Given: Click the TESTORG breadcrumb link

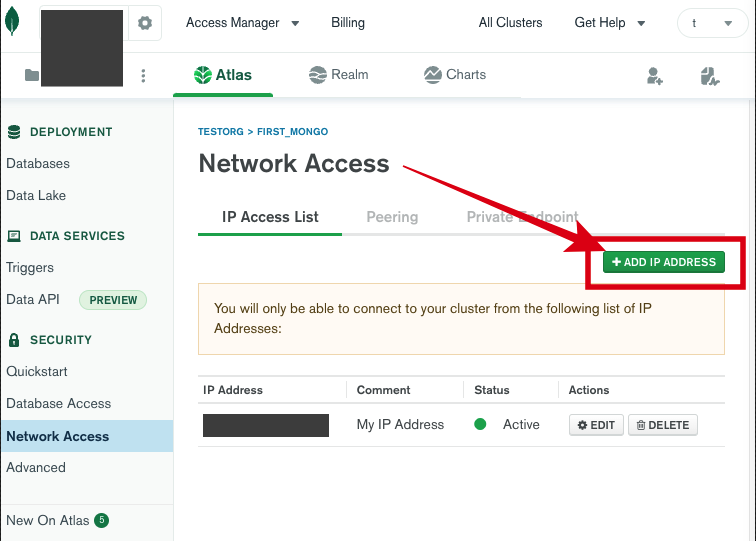Looking at the screenshot, I should [221, 132].
